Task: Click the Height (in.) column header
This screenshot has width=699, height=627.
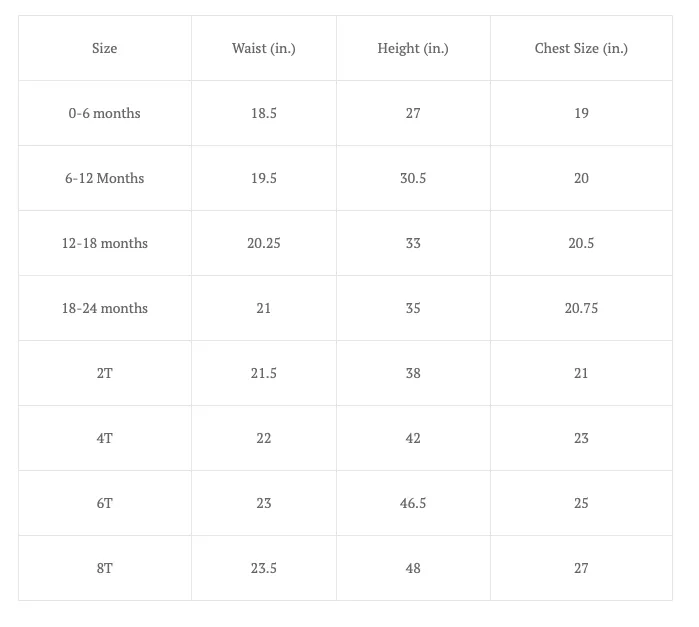Action: [413, 48]
